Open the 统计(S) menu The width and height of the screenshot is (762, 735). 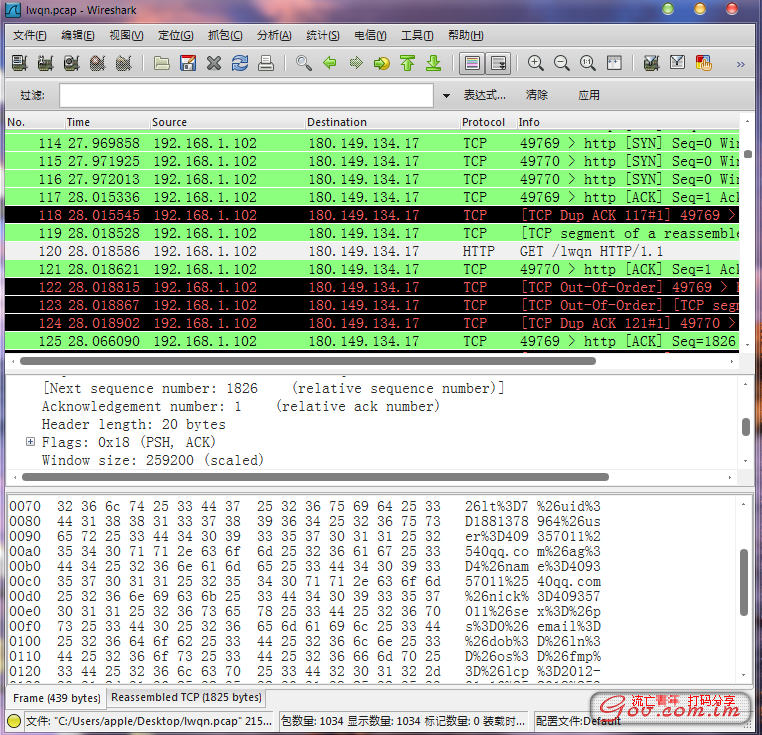click(x=323, y=35)
